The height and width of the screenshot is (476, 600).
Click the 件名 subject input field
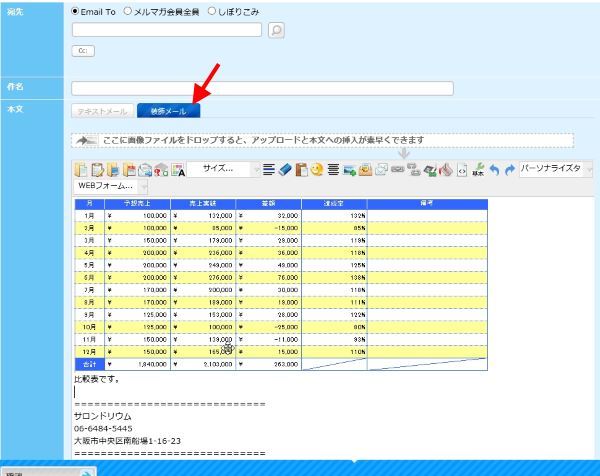click(262, 88)
